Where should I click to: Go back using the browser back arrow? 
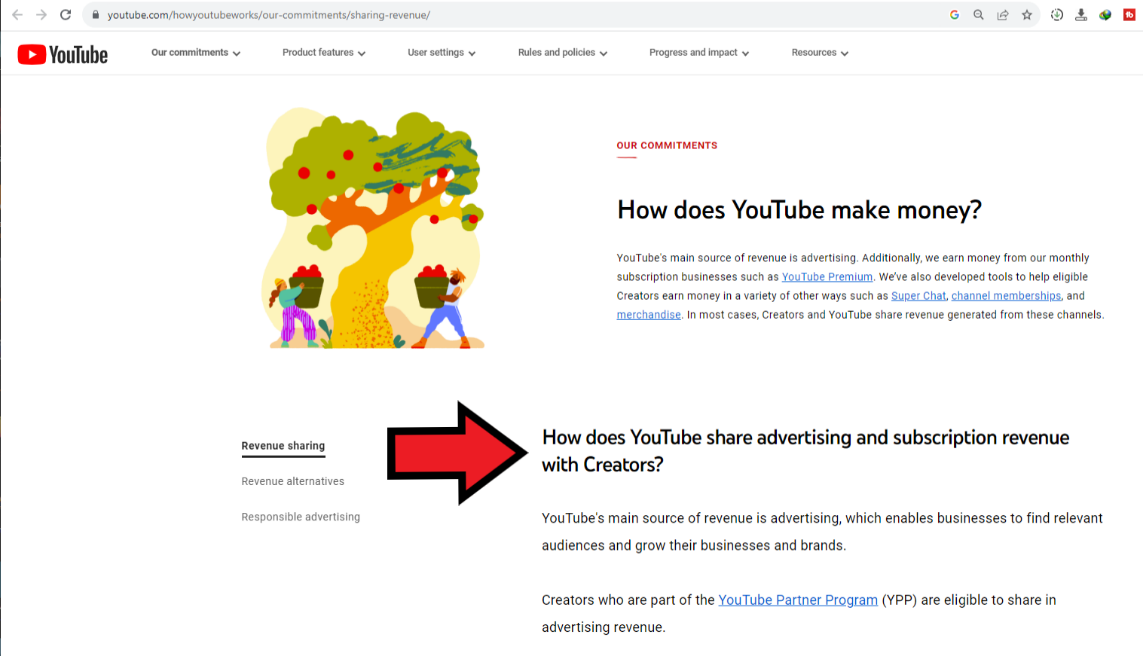(17, 15)
